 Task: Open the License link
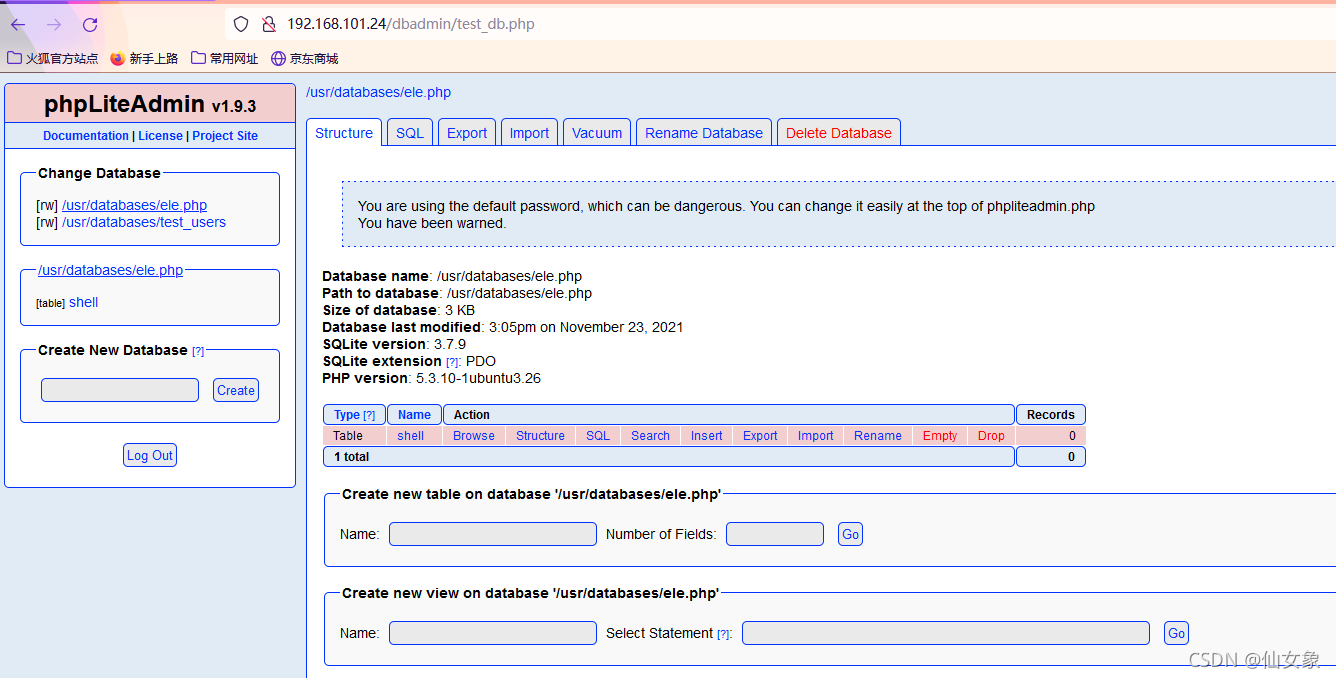tap(160, 136)
